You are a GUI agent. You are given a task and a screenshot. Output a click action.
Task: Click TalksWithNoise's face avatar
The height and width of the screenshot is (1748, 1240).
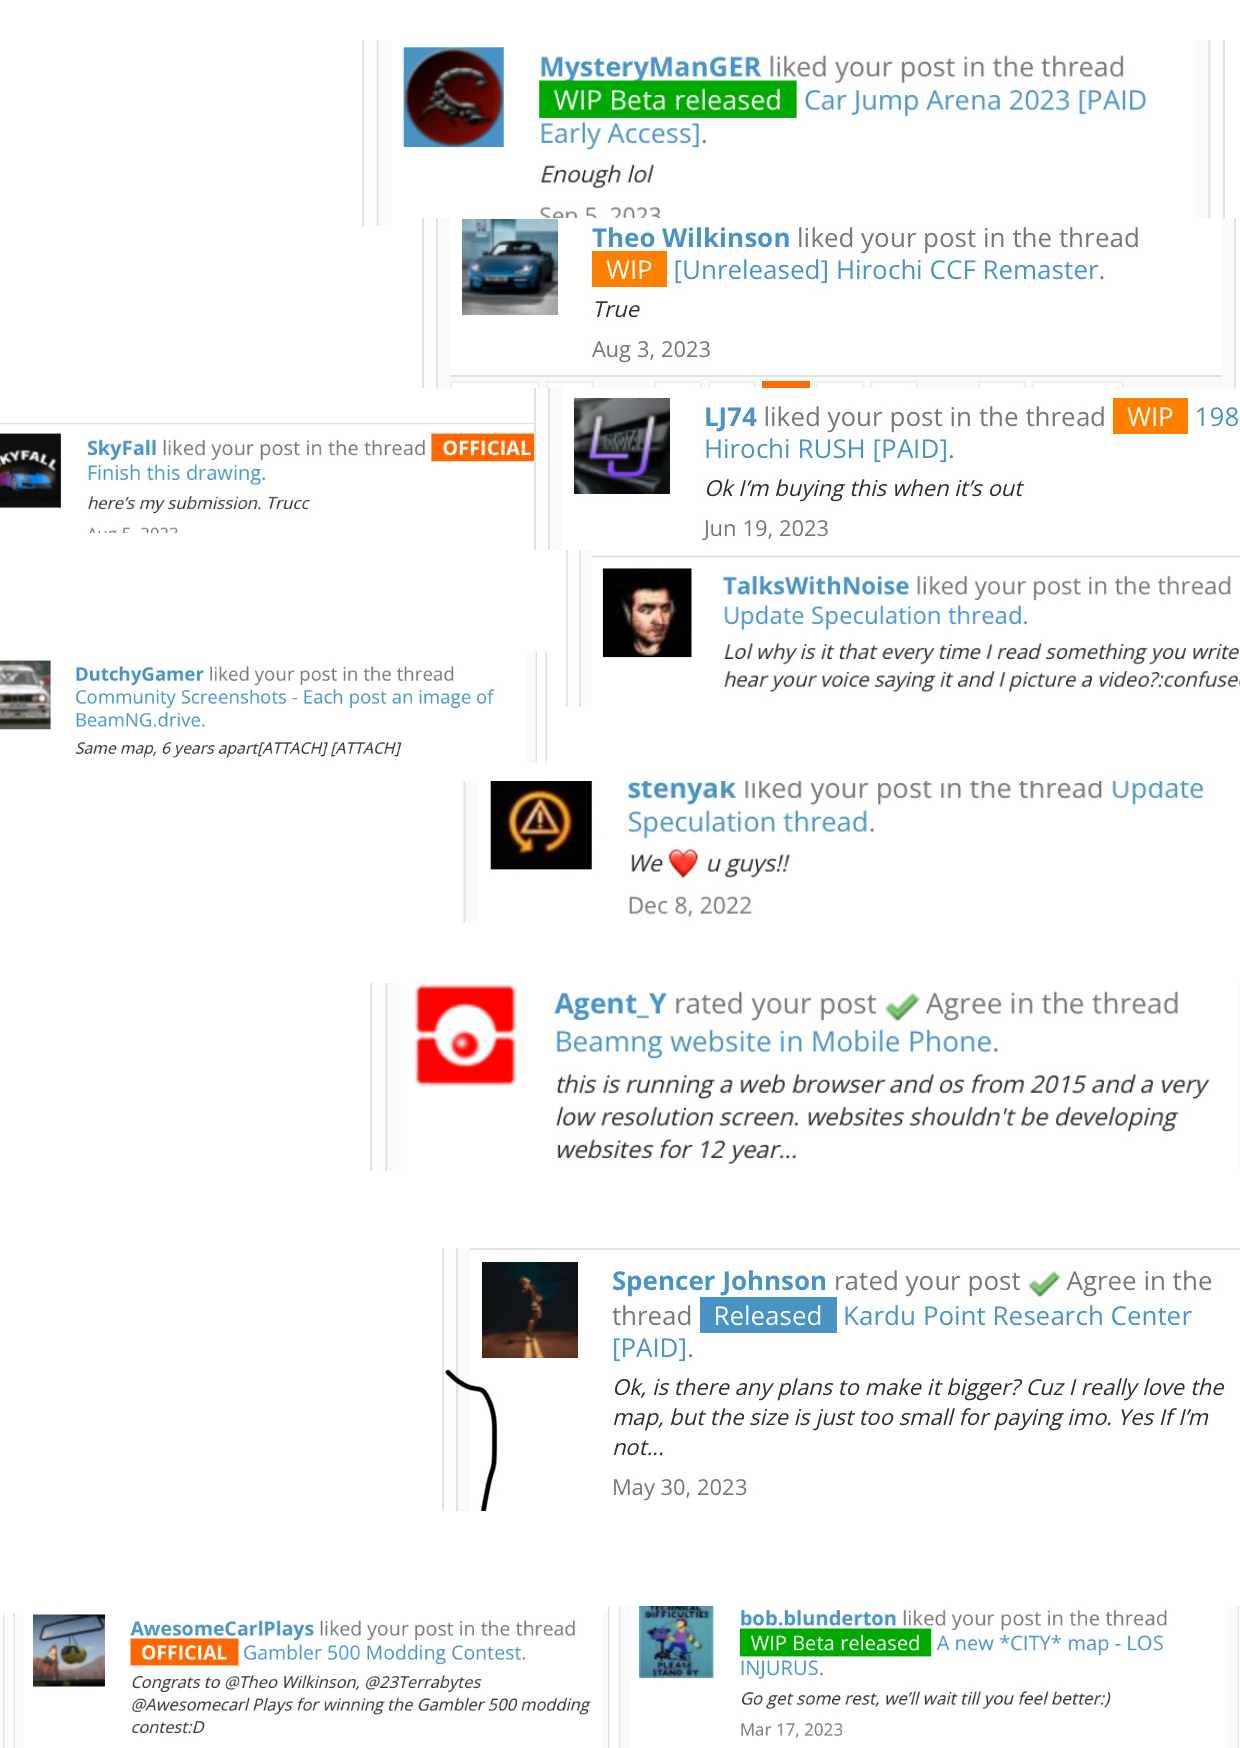(x=647, y=613)
